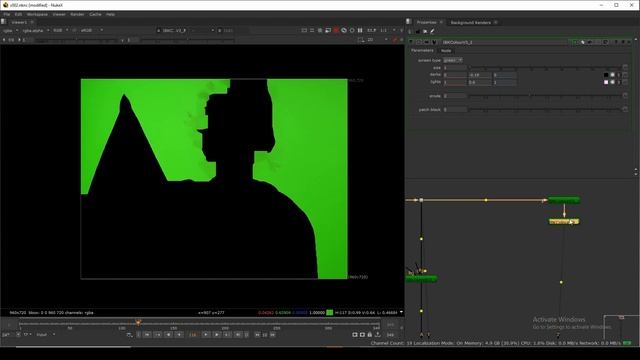Open the darks color wheel picker
The width and height of the screenshot is (640, 360).
(x=613, y=75)
